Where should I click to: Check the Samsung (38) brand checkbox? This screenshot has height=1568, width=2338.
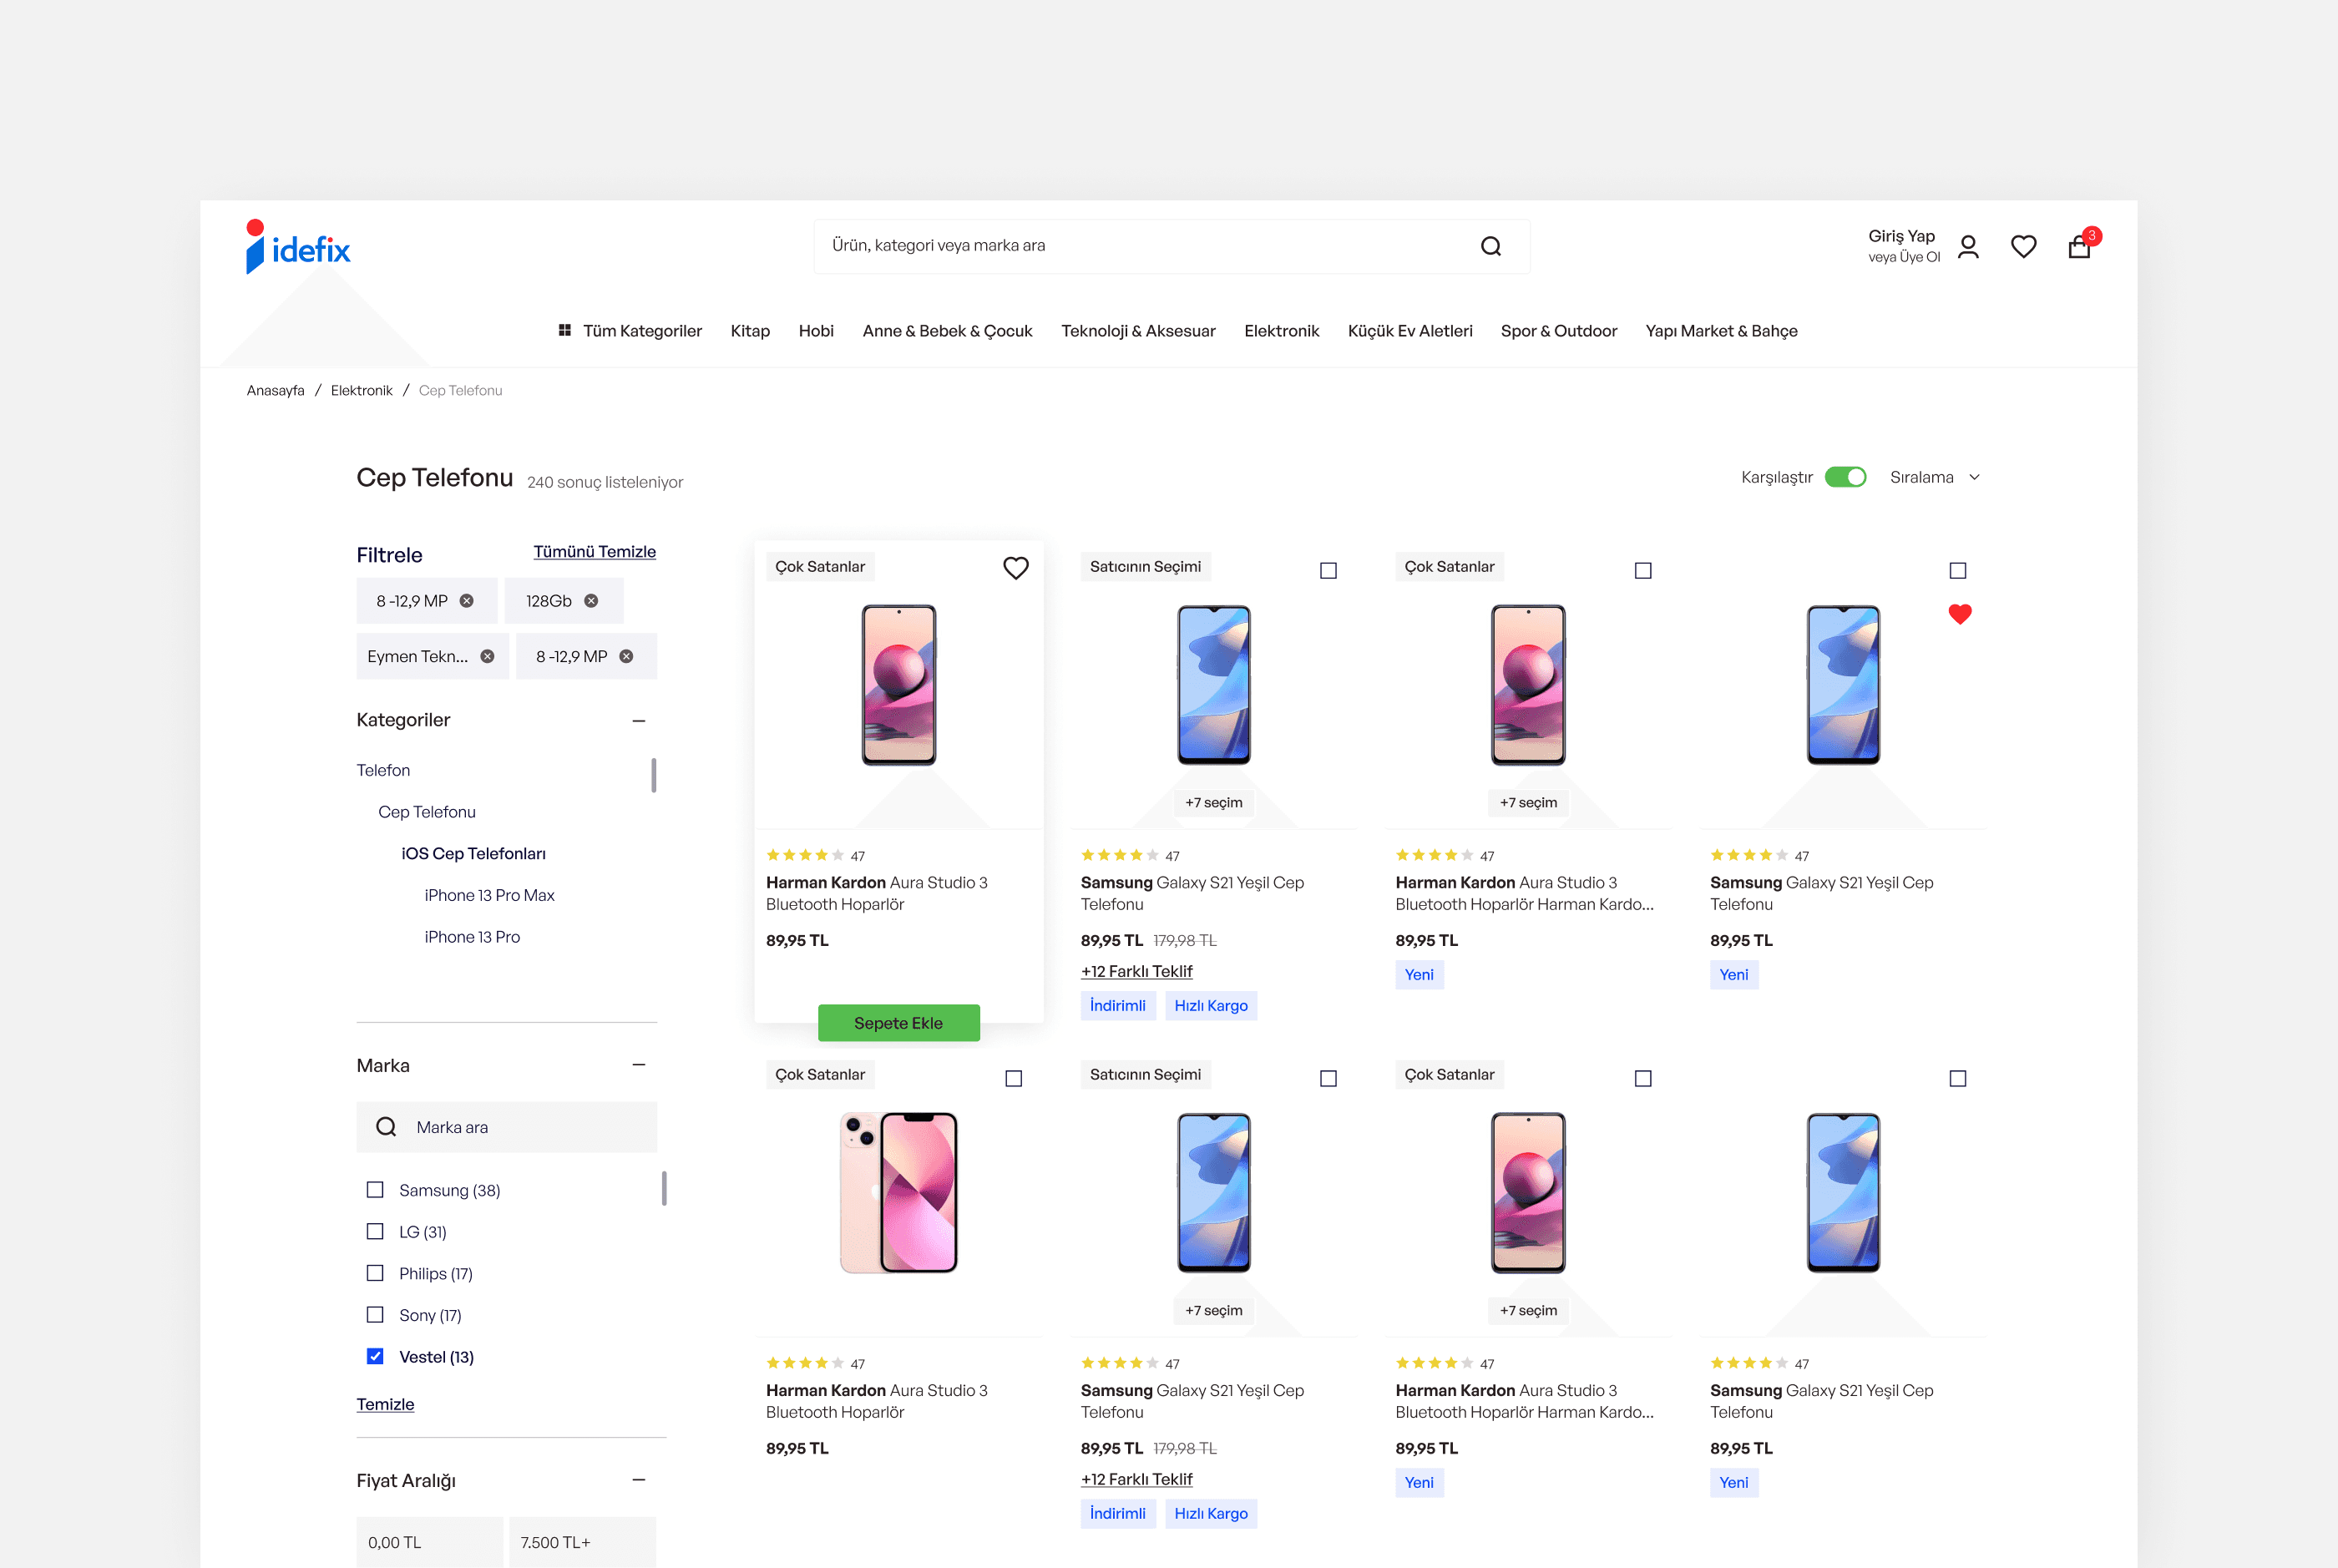click(x=375, y=1190)
